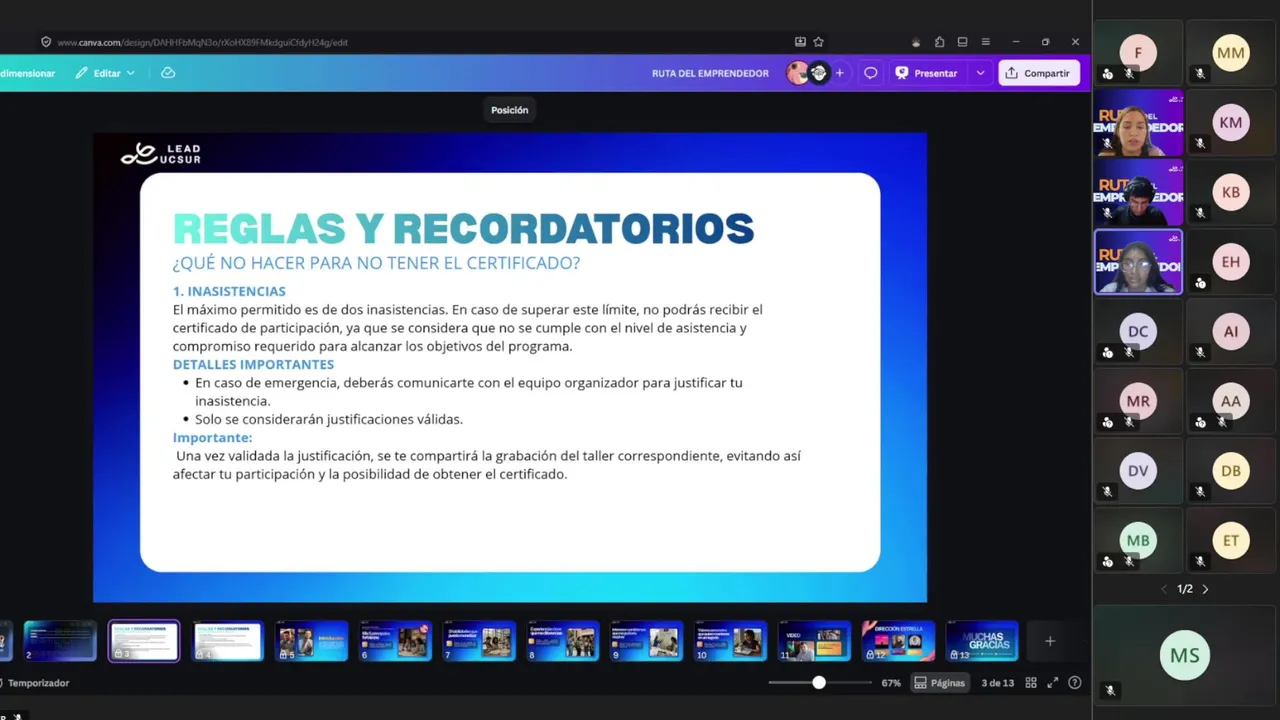Click the REGLAS Y RECORDATORIOS heading
Image resolution: width=1280 pixels, height=720 pixels.
463,229
